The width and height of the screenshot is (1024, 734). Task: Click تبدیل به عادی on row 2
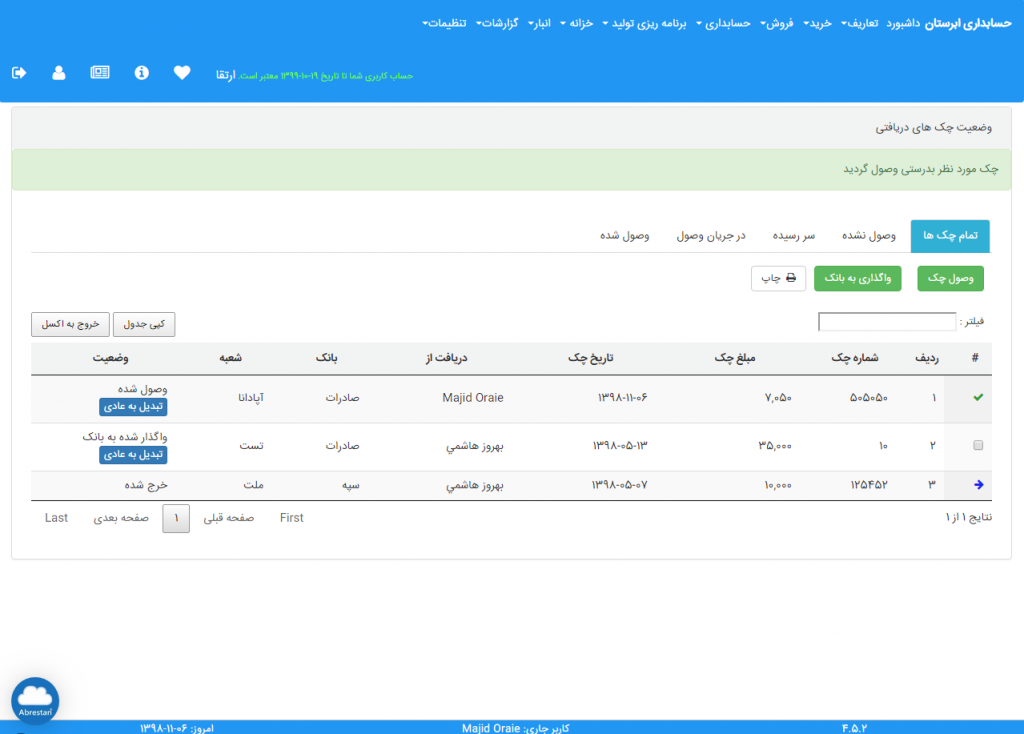click(x=133, y=455)
